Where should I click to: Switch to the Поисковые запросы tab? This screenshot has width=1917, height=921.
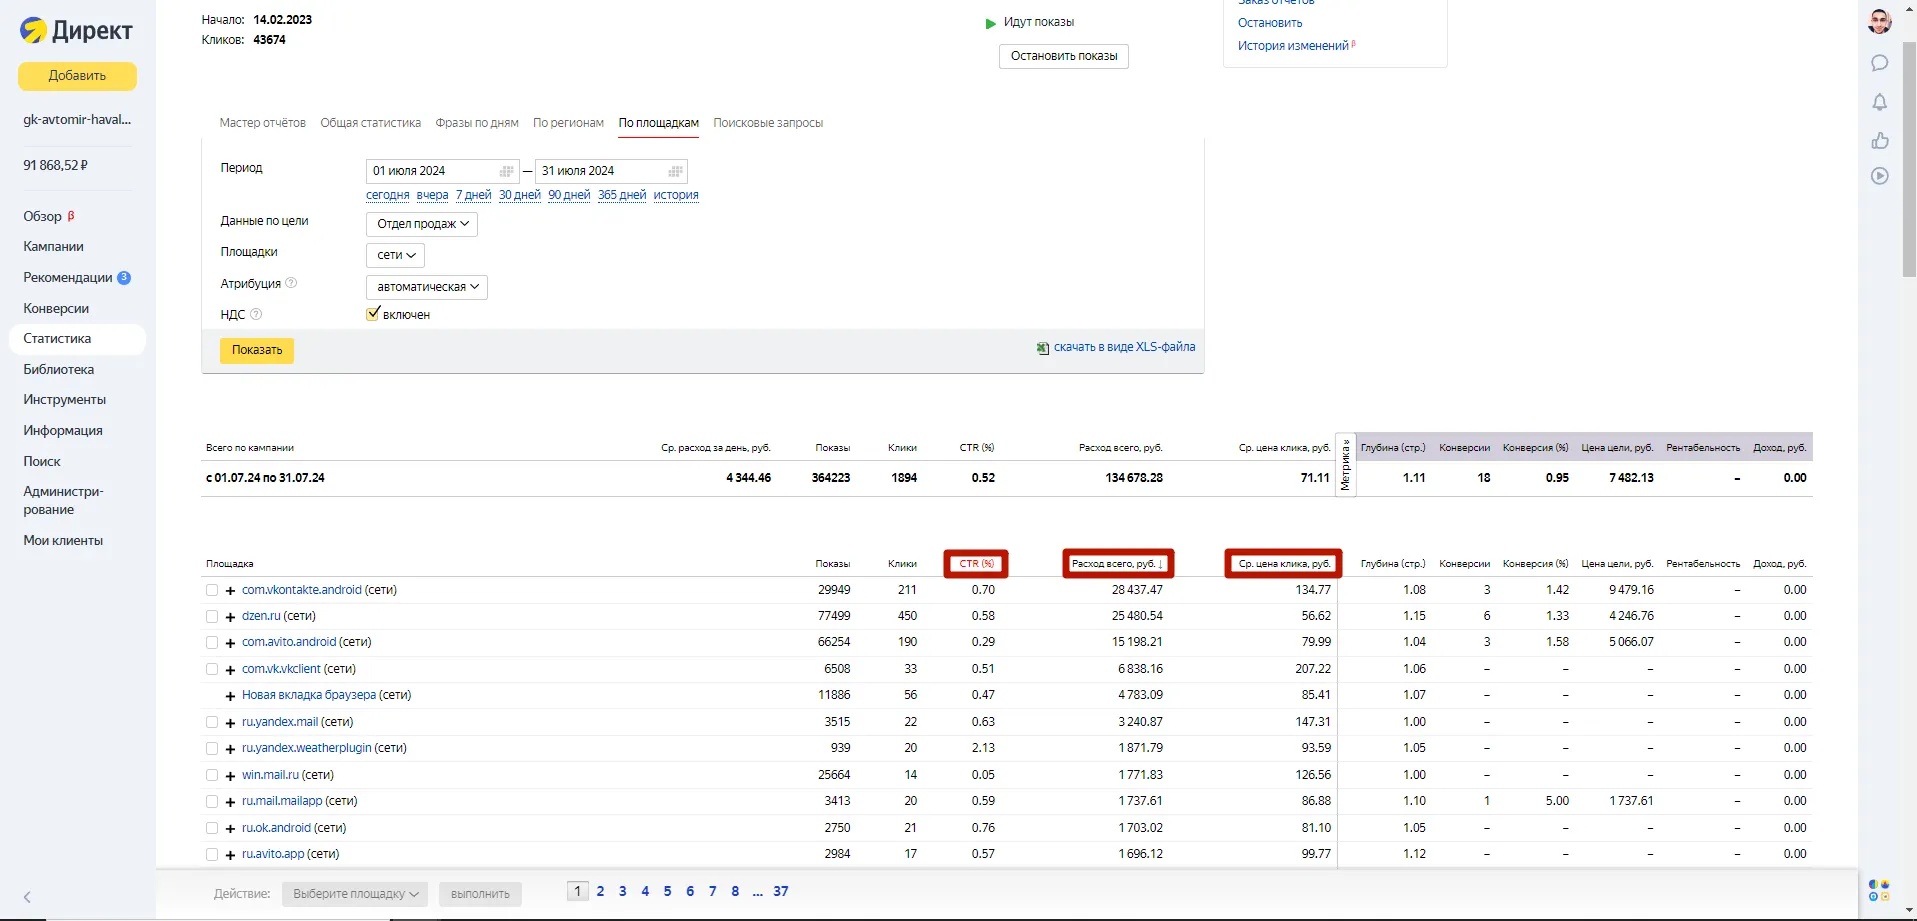[x=768, y=123]
